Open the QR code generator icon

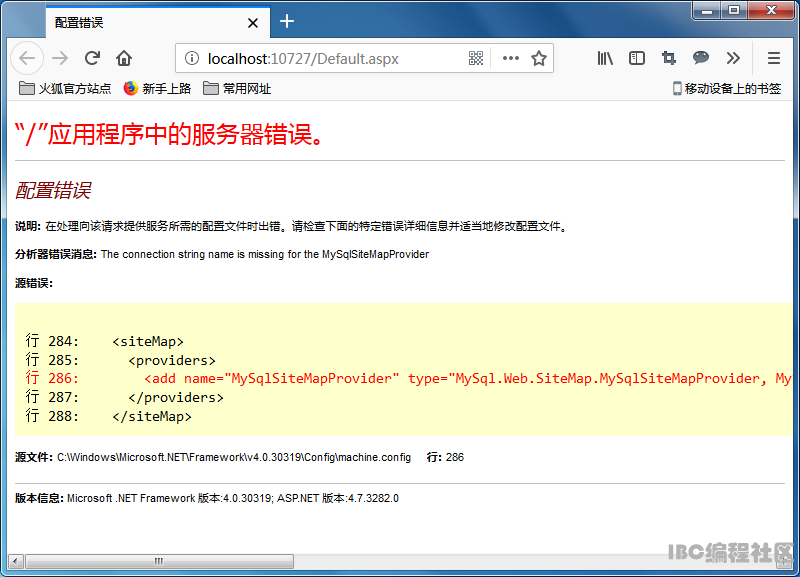(476, 58)
